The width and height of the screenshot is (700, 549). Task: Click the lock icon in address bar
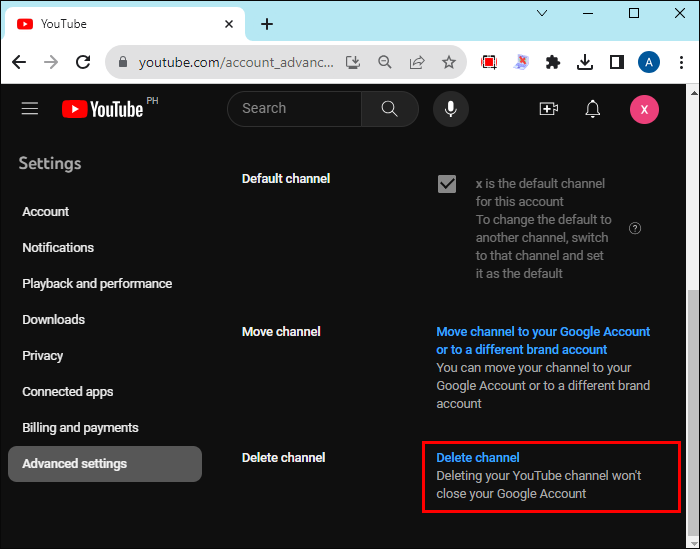coord(123,62)
